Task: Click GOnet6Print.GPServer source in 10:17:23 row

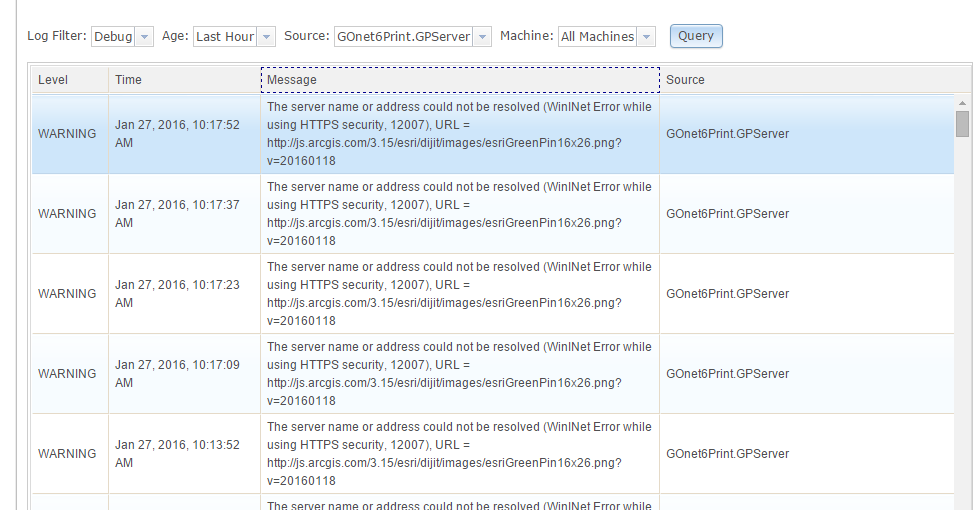Action: 727,294
